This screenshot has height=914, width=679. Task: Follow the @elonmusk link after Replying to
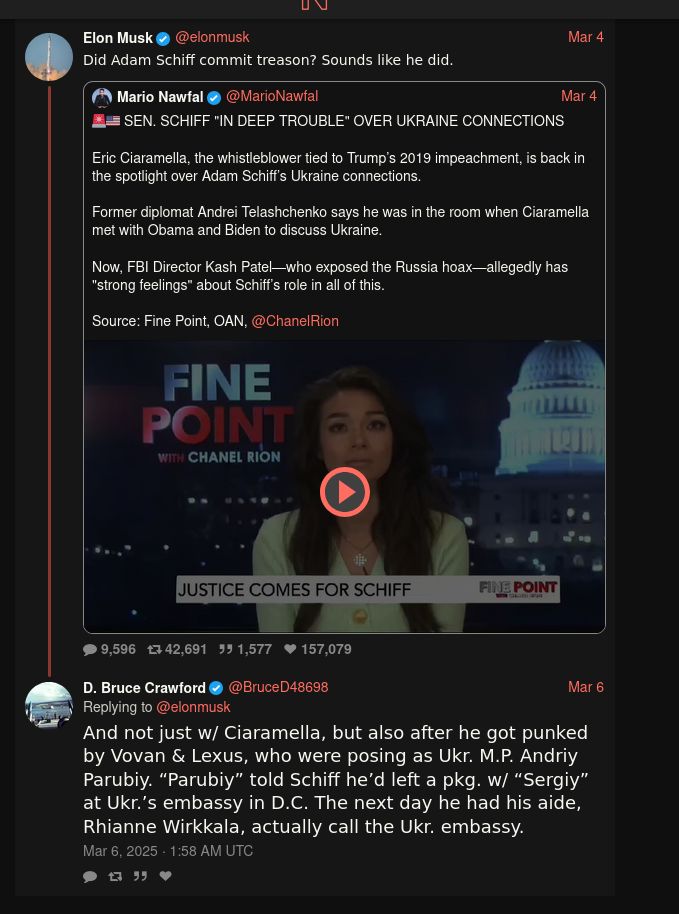[194, 707]
